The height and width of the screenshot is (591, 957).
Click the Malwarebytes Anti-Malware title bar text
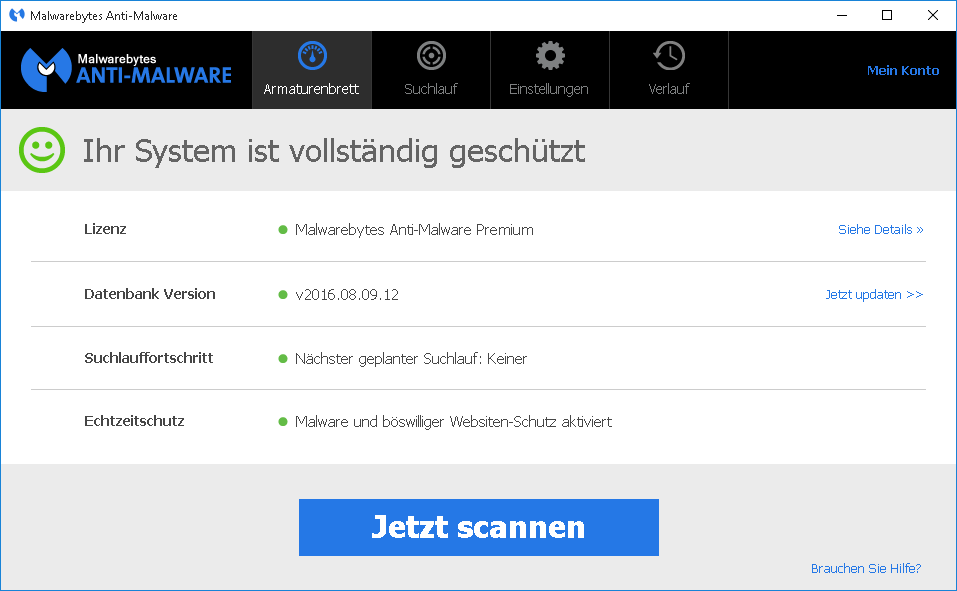pos(104,16)
